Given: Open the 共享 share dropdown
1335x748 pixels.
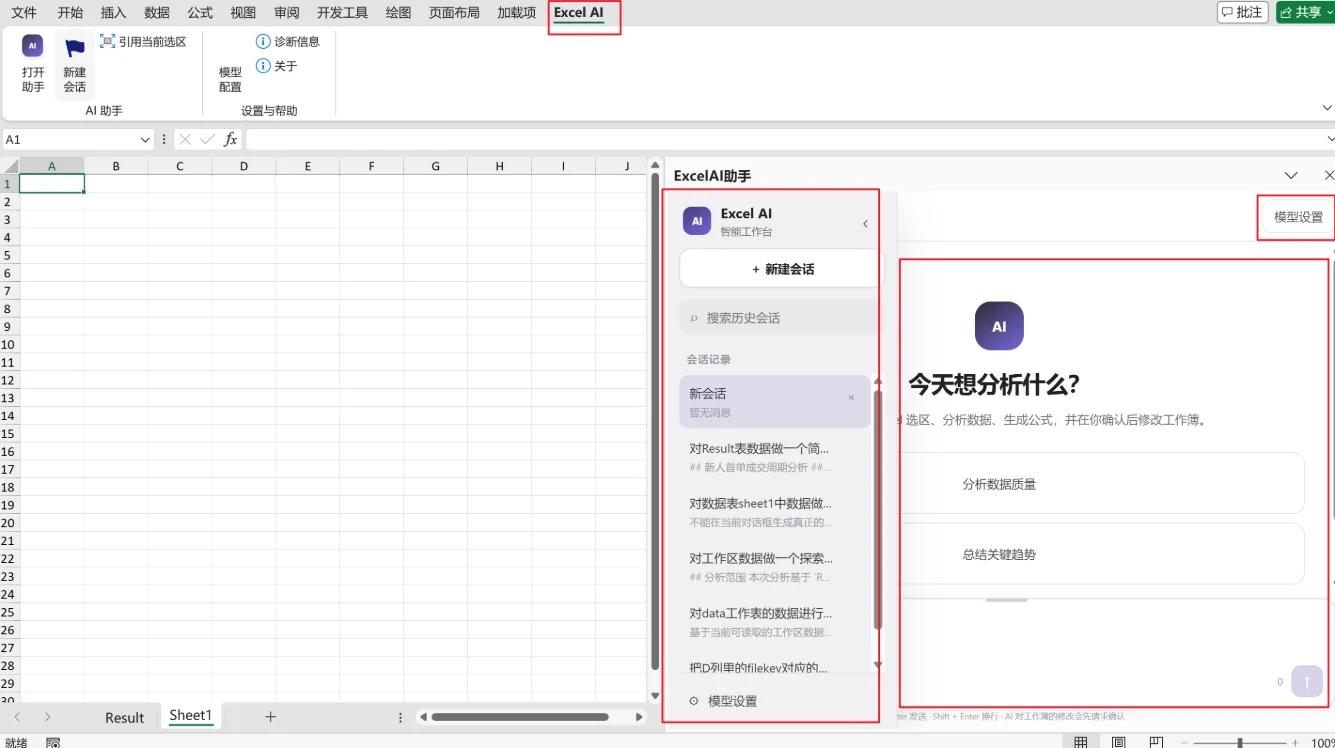Looking at the screenshot, I should (x=1305, y=12).
